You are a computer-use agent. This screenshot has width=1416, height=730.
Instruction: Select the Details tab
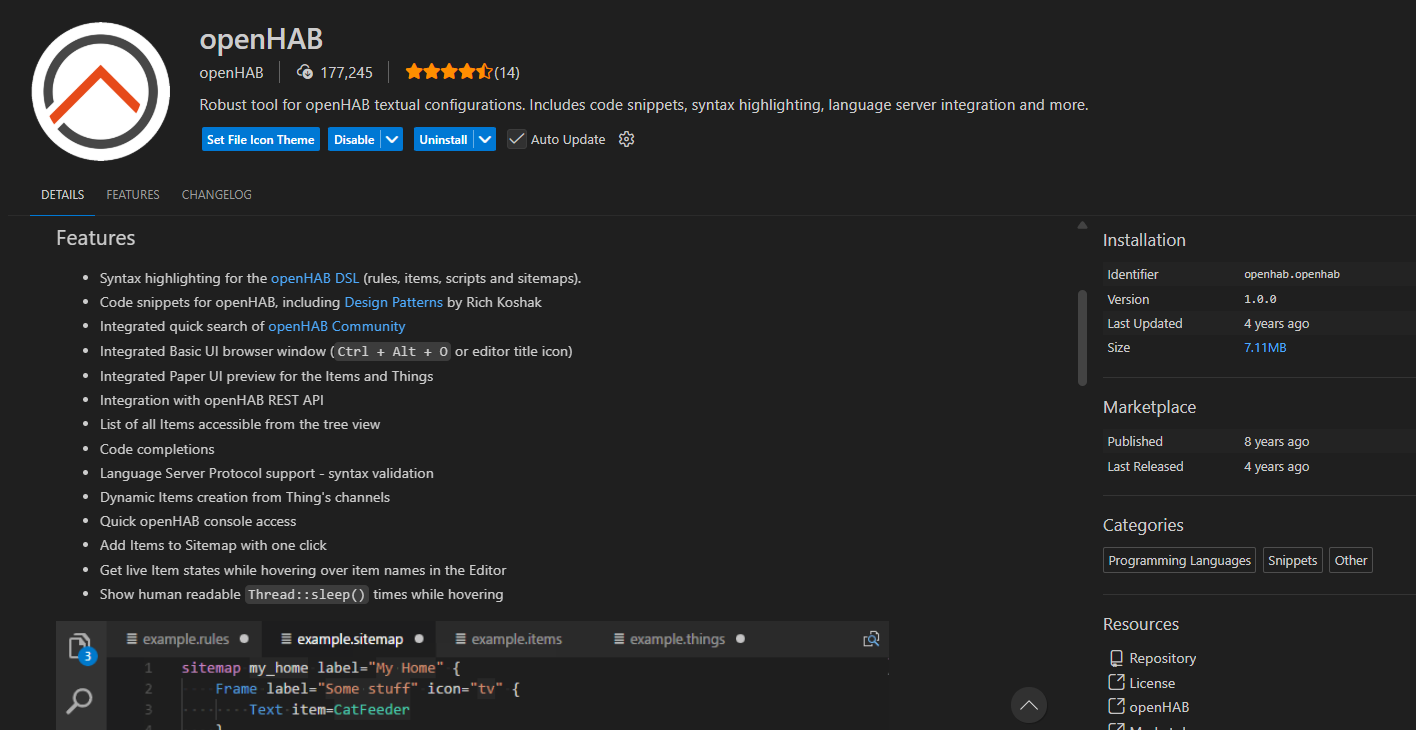(62, 195)
